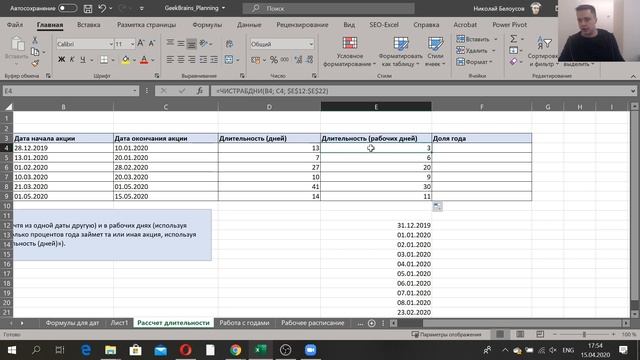Select column D header
This screenshot has width=640, height=360.
coord(269,107)
